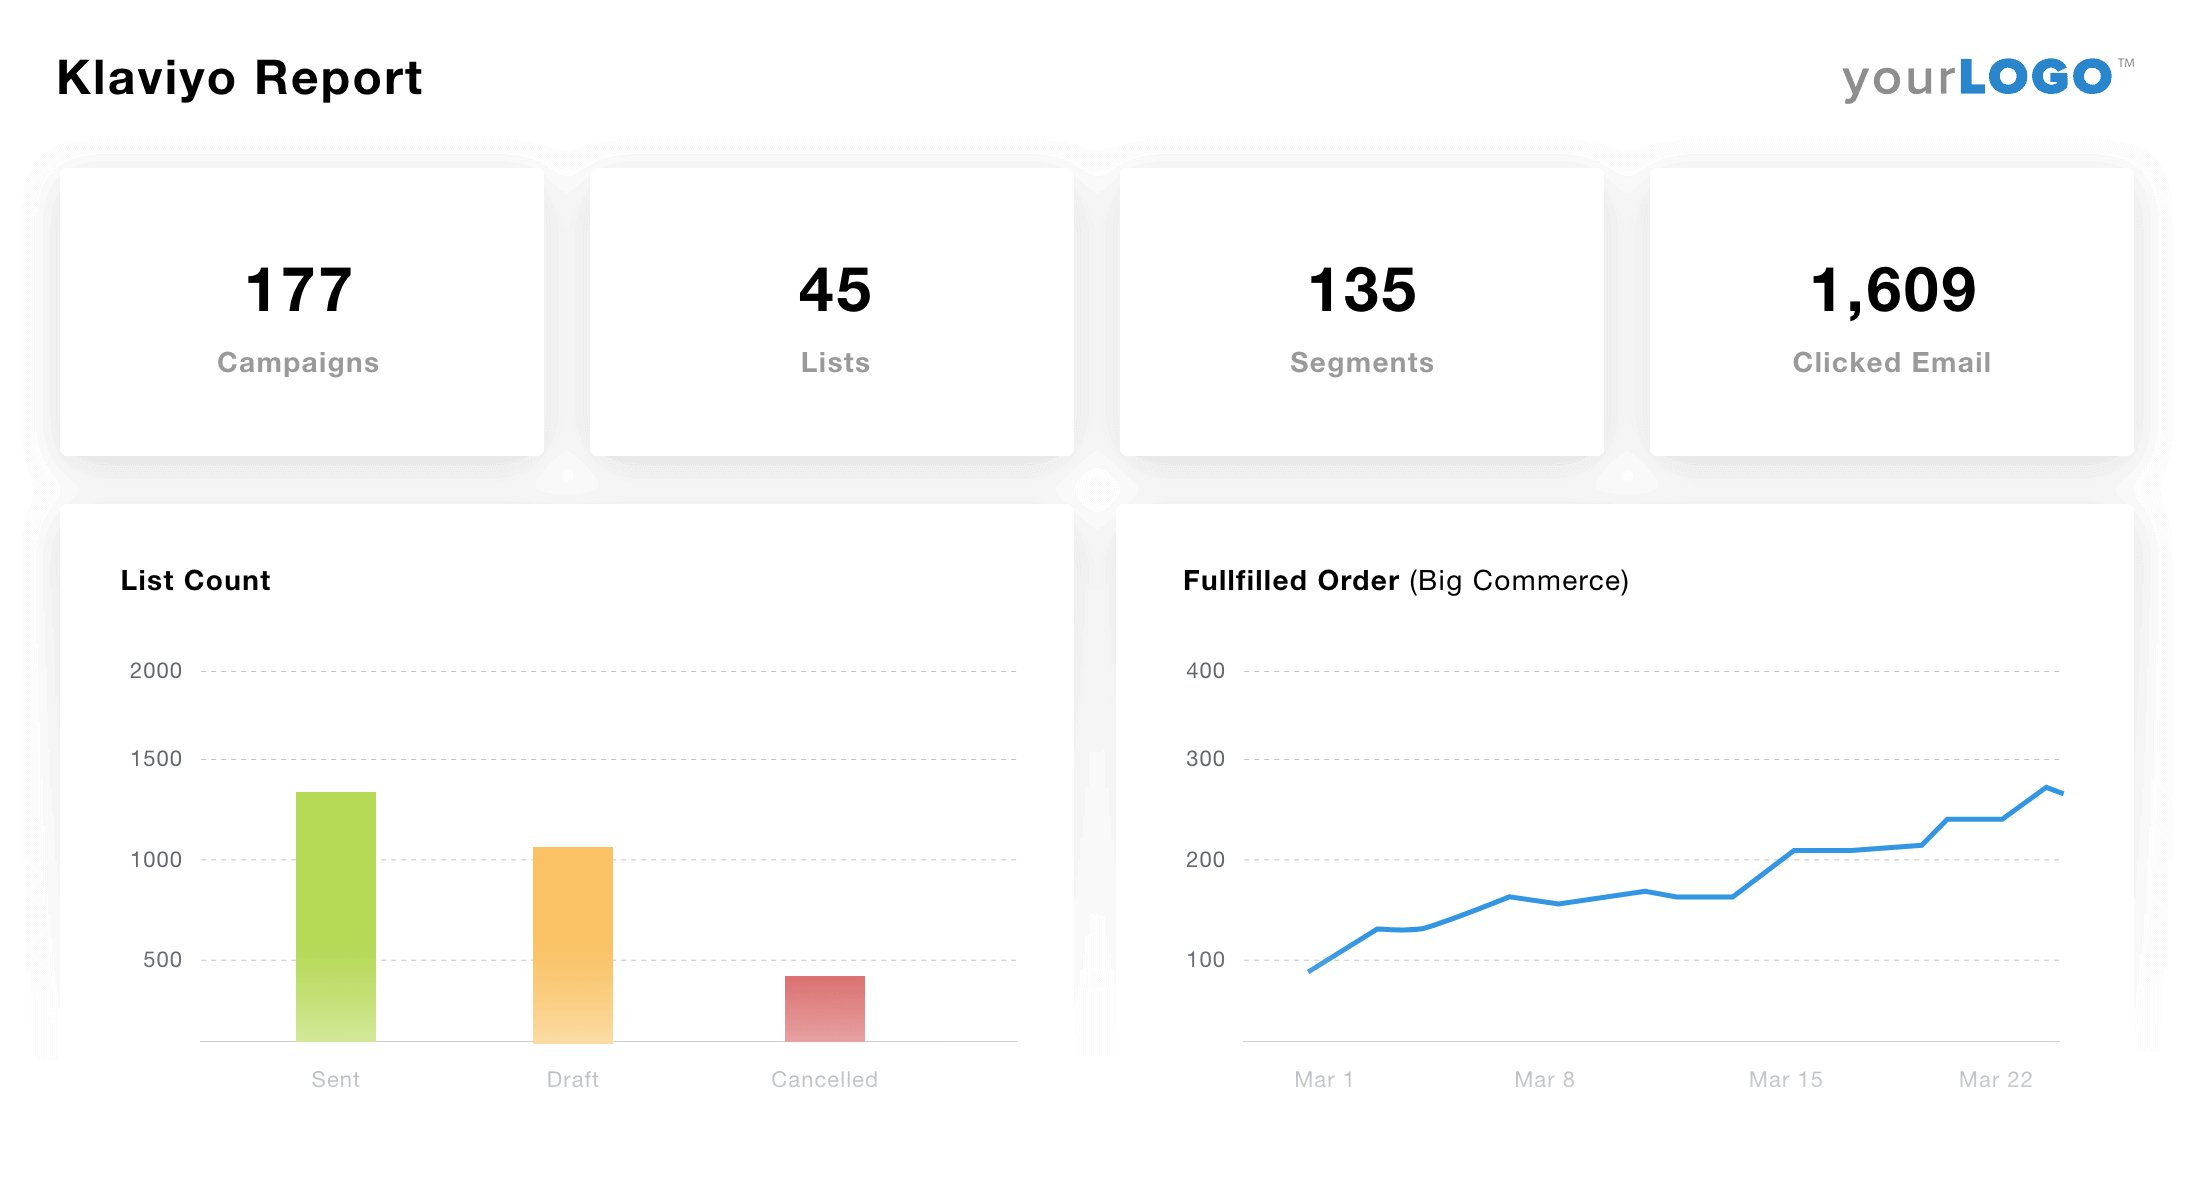2200x1200 pixels.
Task: Click the Lists metric card
Action: coord(833,312)
